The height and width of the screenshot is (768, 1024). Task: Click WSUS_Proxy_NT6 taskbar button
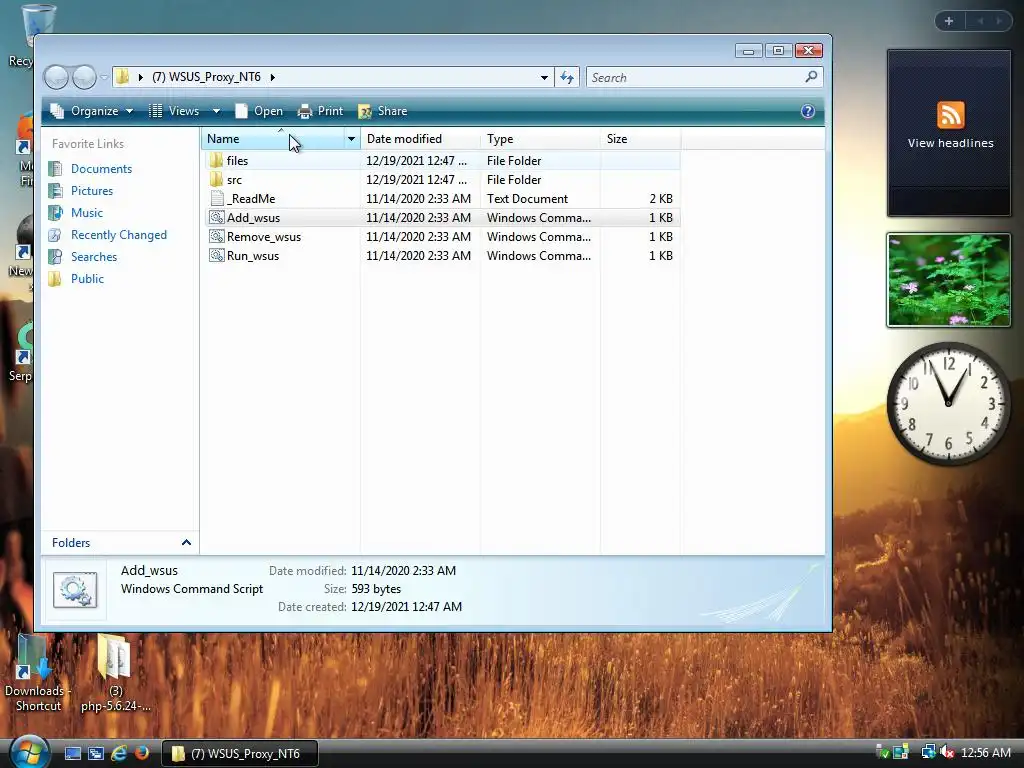coord(239,754)
